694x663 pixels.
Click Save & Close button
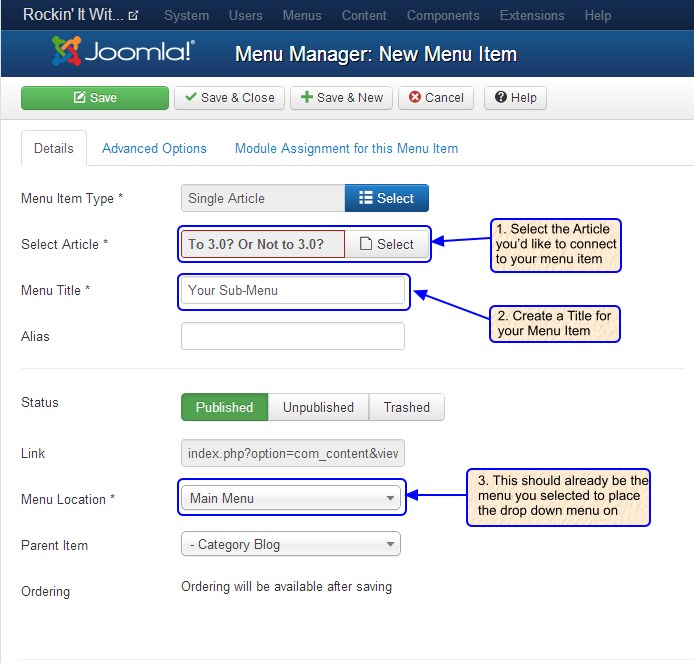[229, 98]
